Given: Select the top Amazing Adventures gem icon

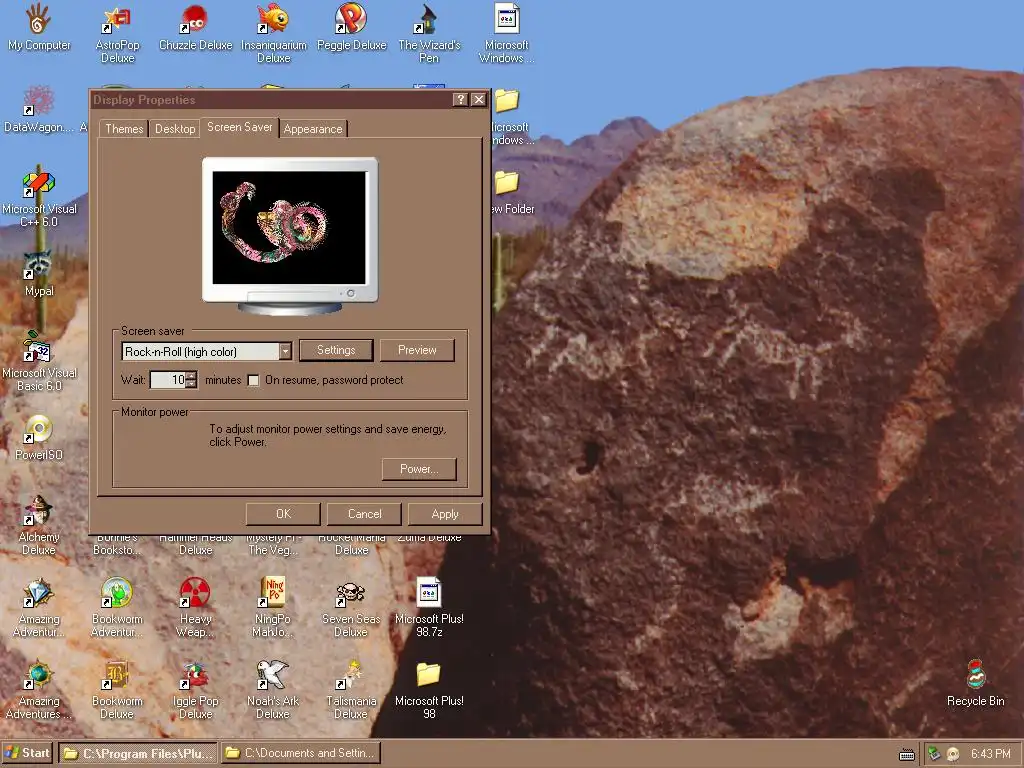Looking at the screenshot, I should click(x=39, y=594).
